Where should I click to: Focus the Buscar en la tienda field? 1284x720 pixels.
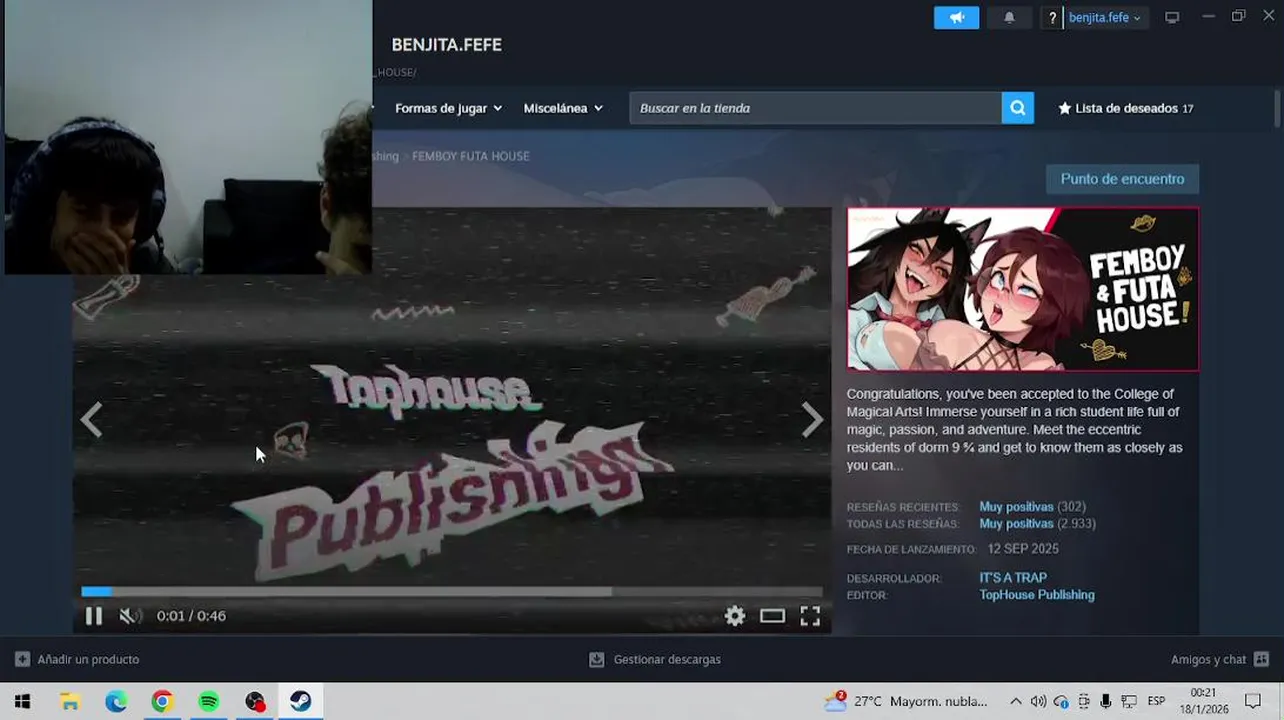[815, 108]
